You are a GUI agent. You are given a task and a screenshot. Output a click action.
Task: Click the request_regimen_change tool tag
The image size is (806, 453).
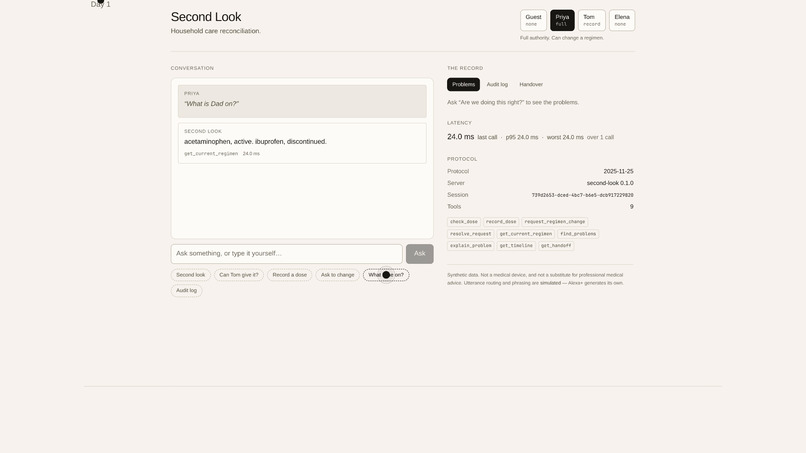(555, 222)
